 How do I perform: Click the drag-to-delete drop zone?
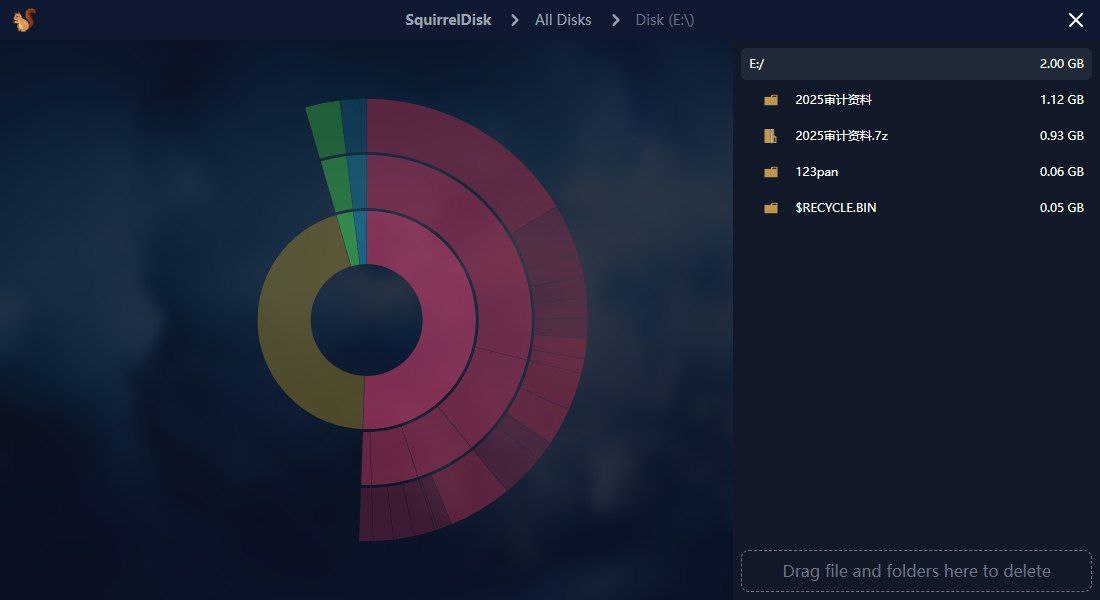pos(915,571)
